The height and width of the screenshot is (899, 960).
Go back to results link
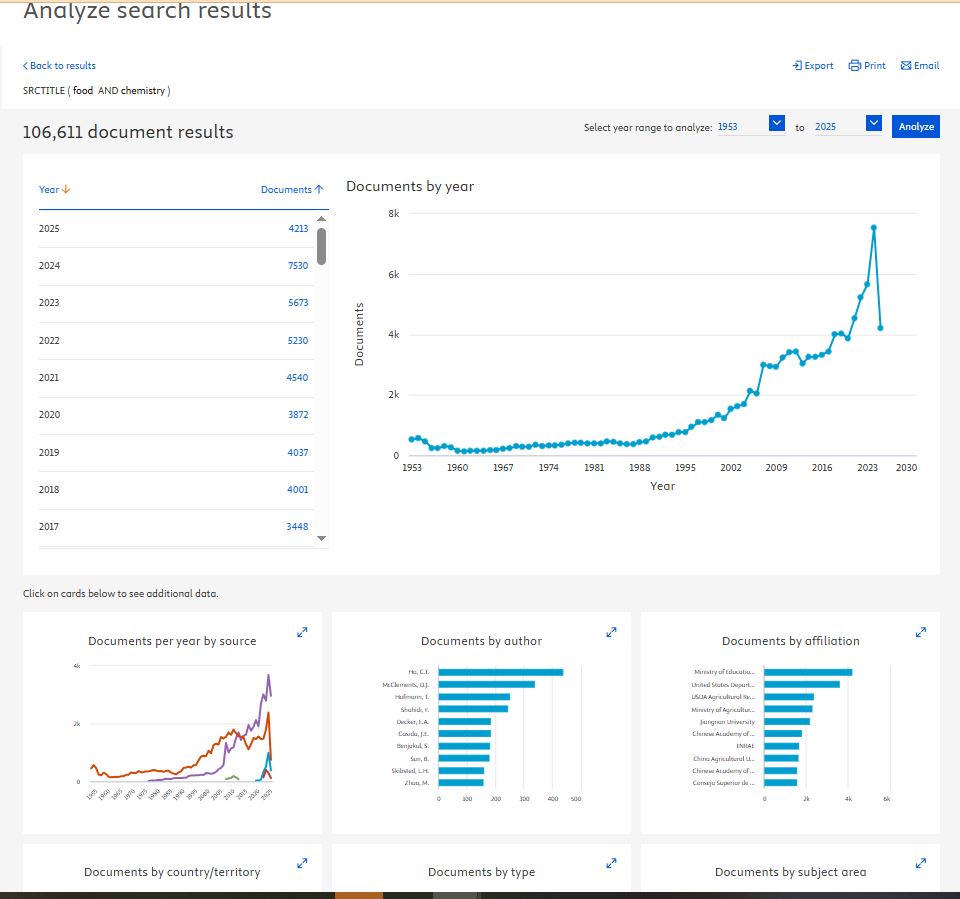click(x=60, y=66)
